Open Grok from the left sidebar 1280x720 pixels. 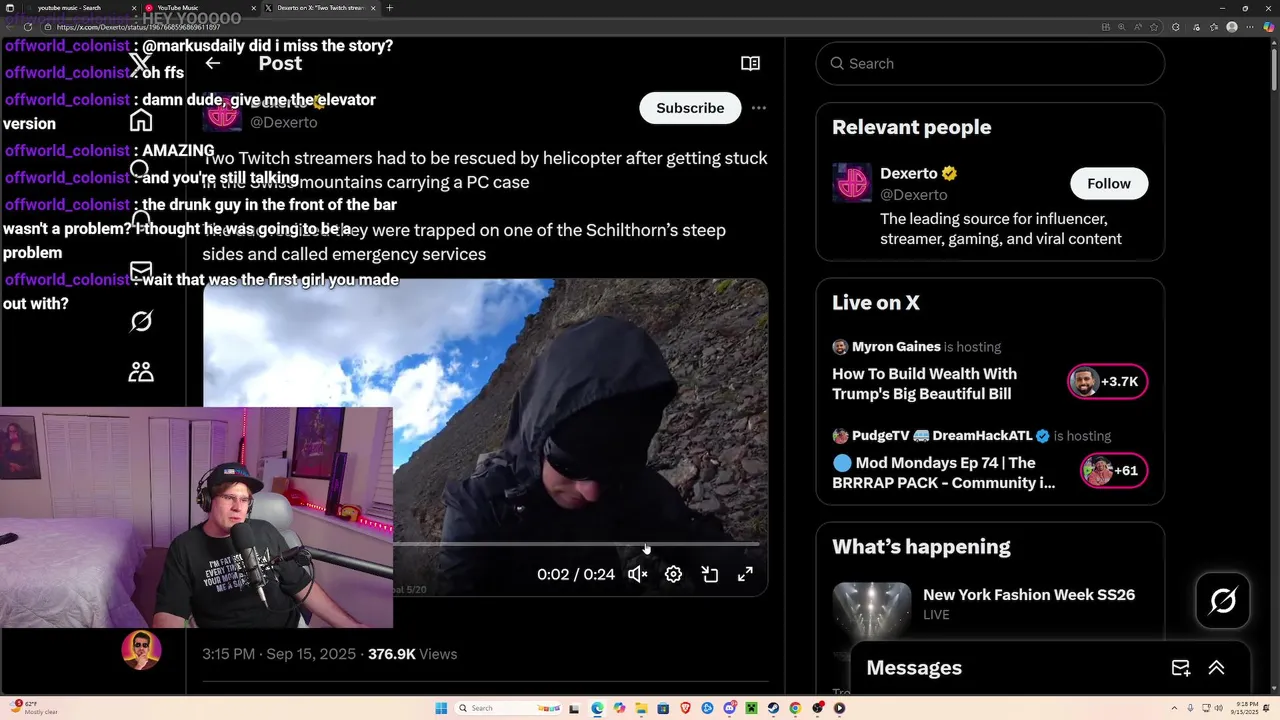[141, 321]
